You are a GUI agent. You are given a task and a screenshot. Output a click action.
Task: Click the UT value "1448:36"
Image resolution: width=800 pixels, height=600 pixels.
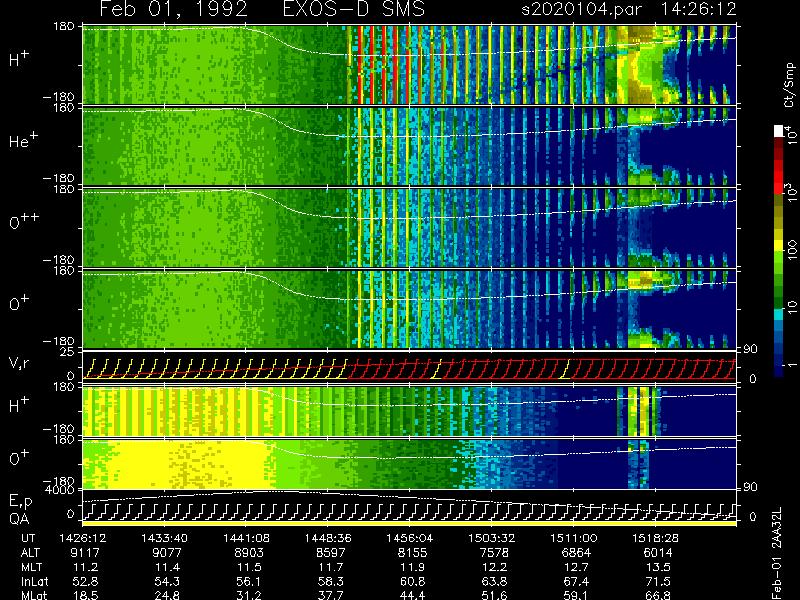[x=328, y=538]
